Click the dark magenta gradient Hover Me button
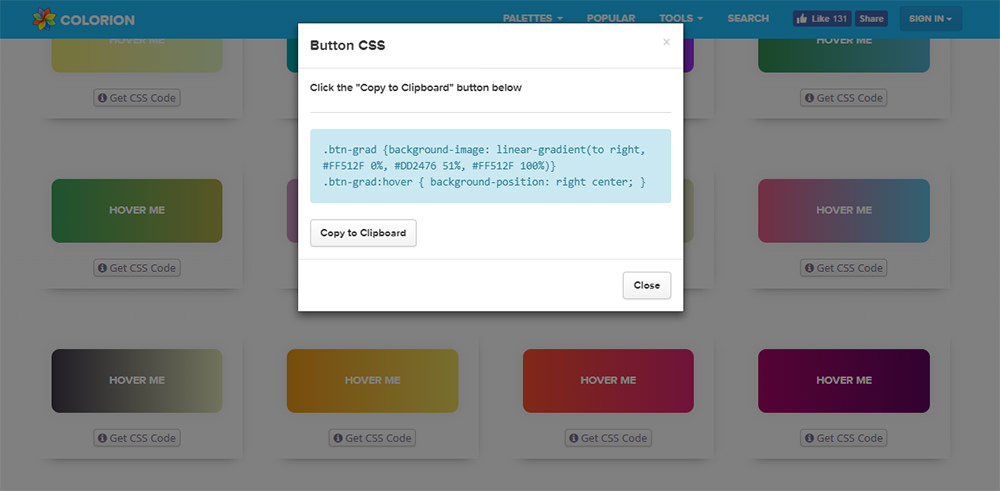Image resolution: width=1000 pixels, height=491 pixels. tap(844, 381)
